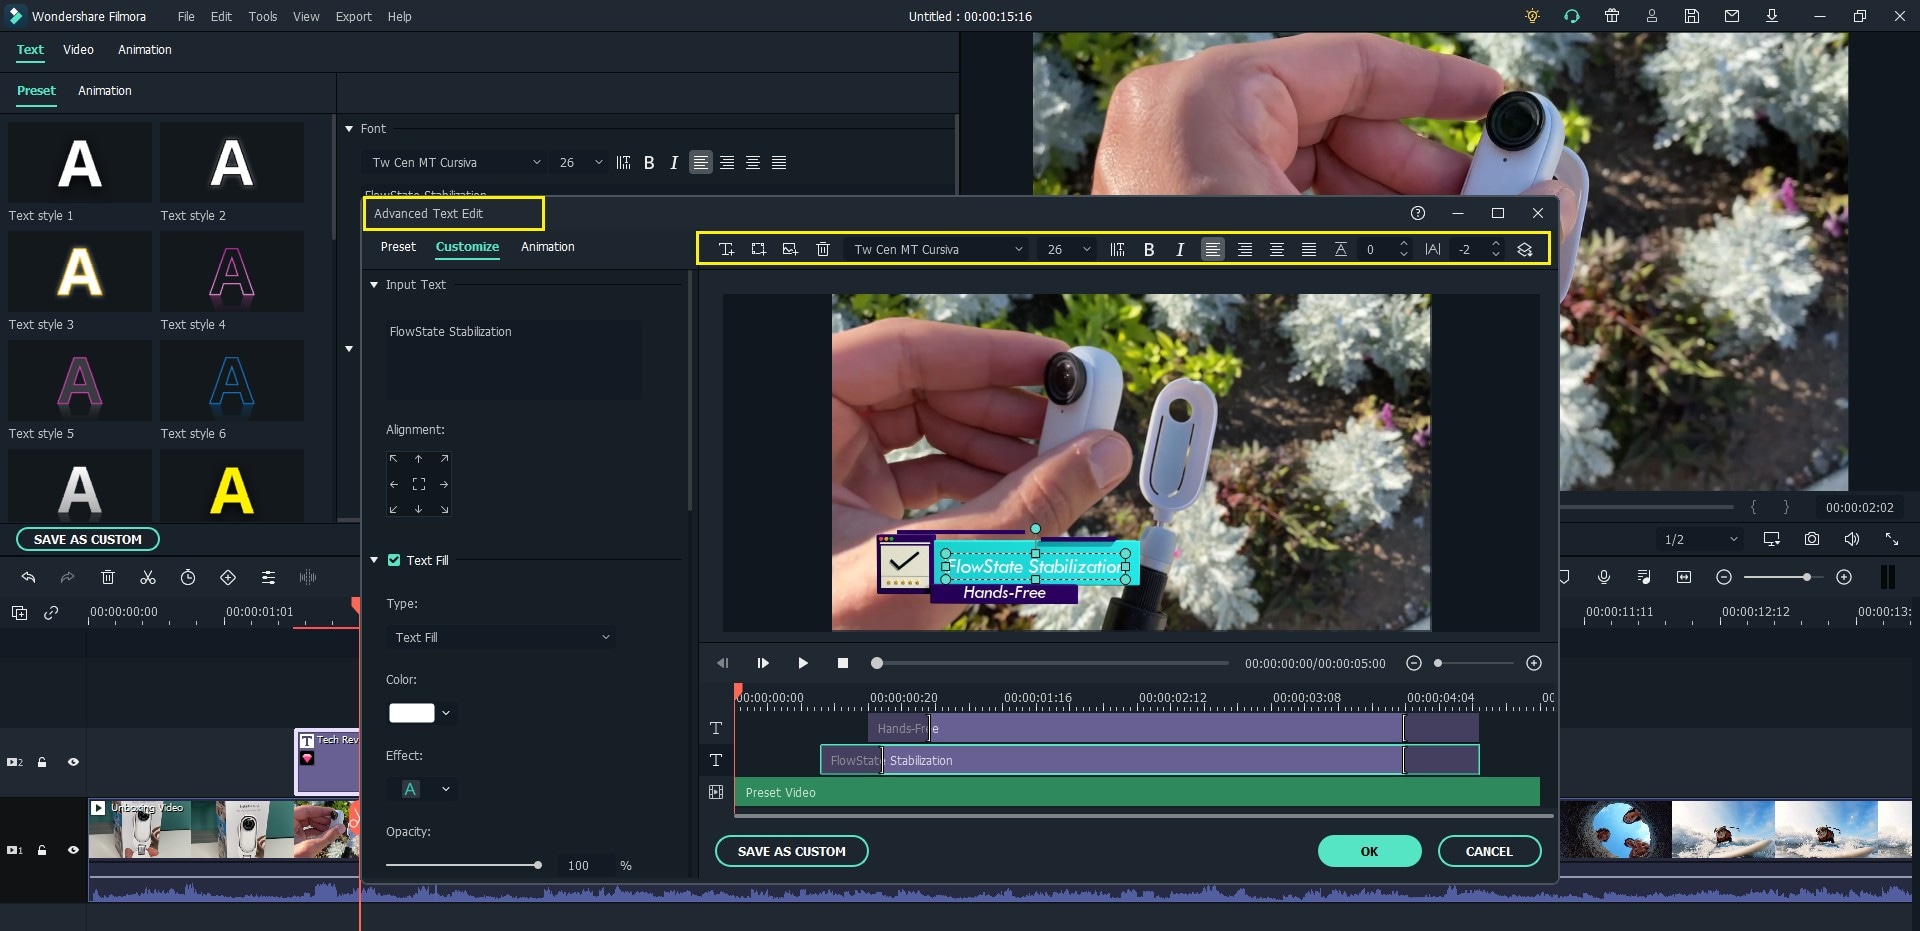
Task: Open the edit adjustments sliders icon
Action: (268, 577)
